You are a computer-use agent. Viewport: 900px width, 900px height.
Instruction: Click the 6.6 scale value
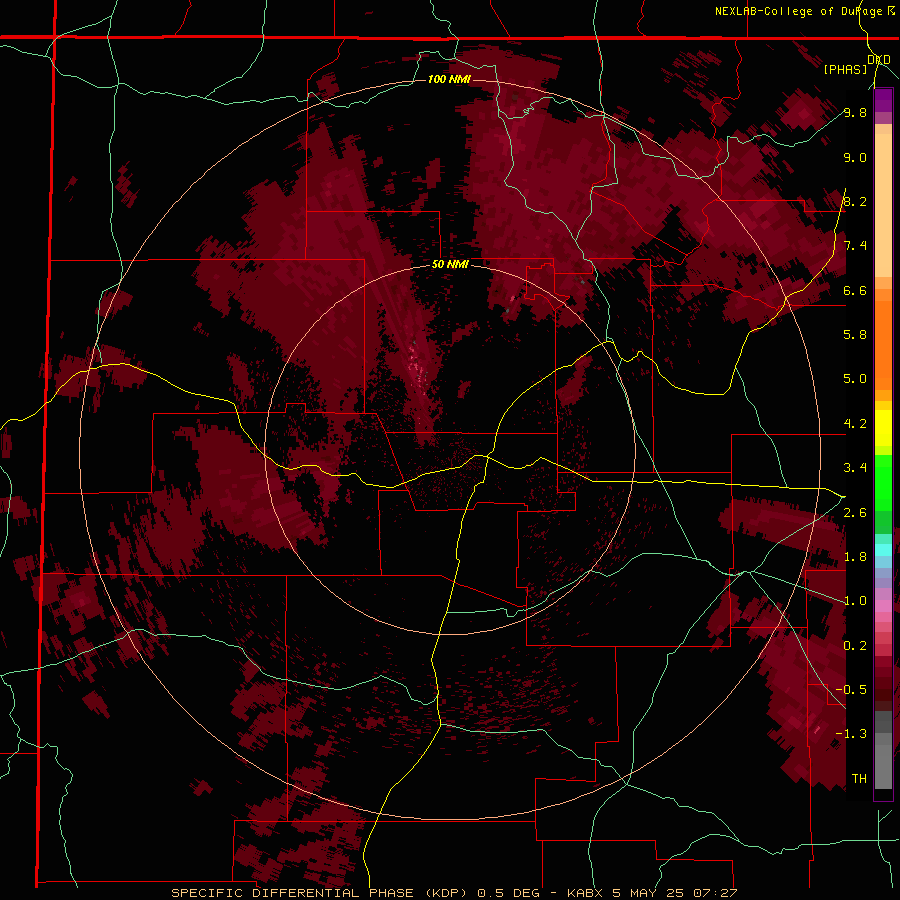(x=855, y=290)
